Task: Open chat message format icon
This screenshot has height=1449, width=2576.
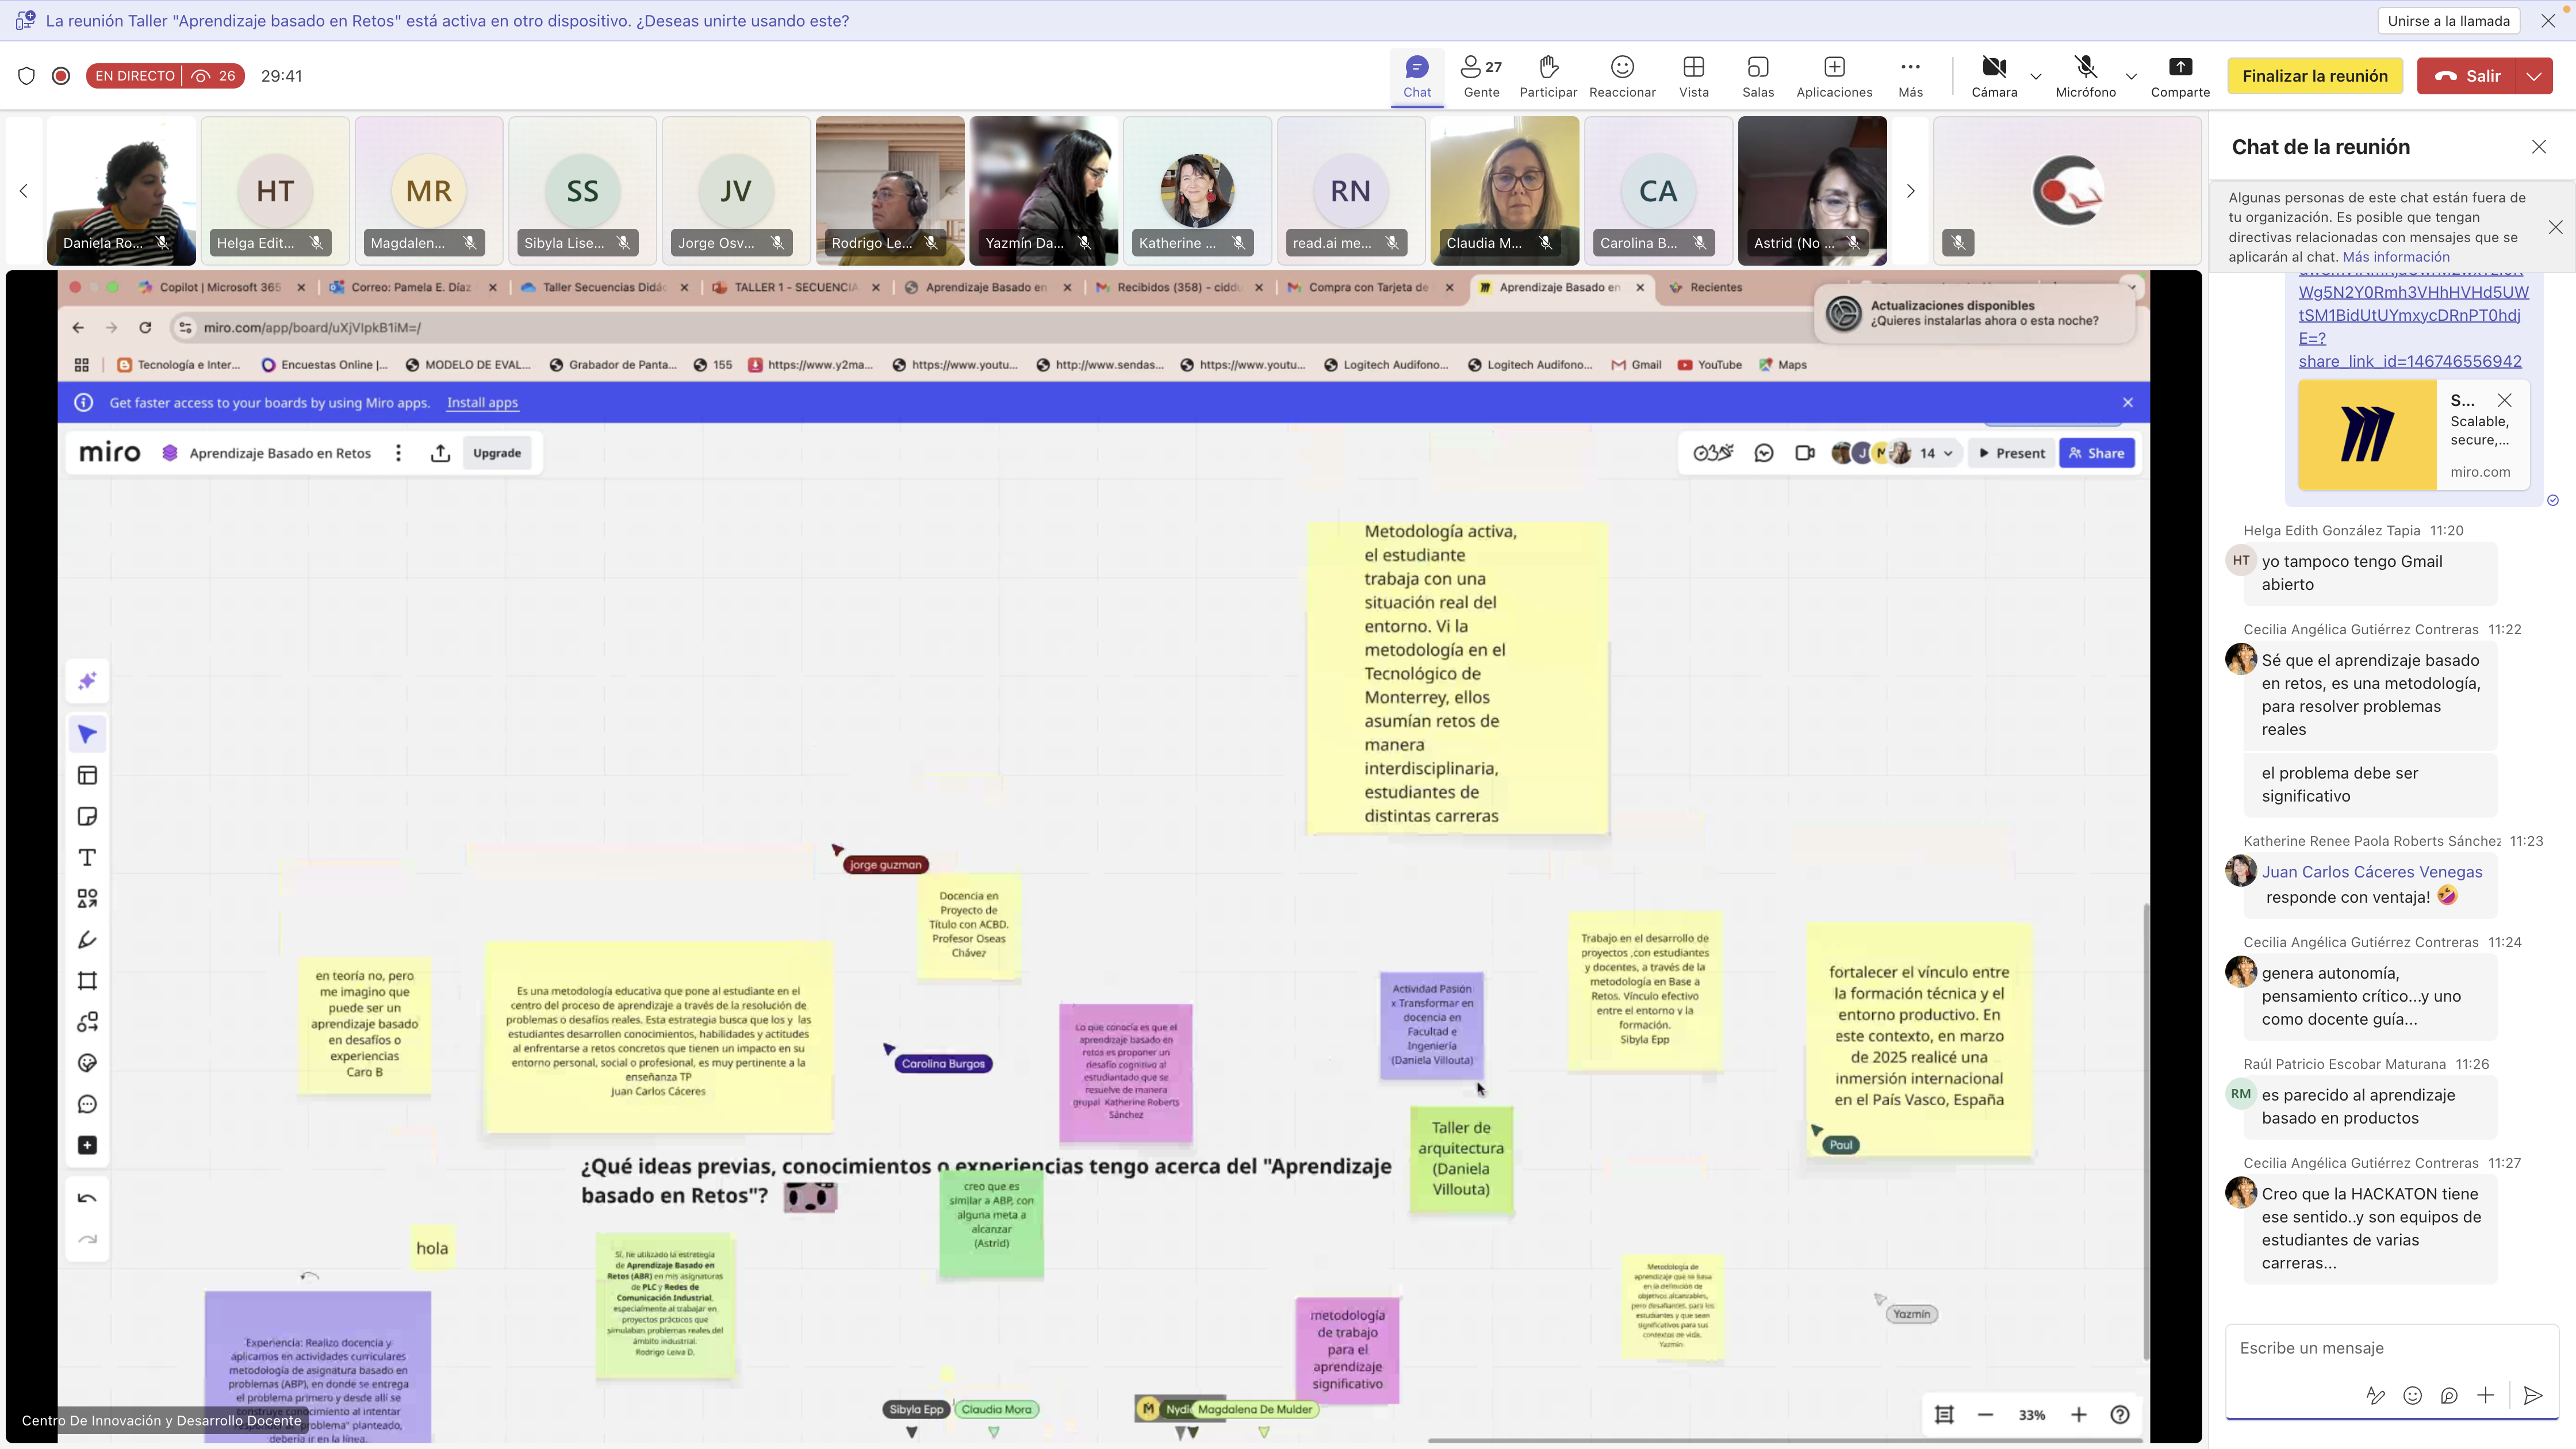Action: (2375, 1396)
